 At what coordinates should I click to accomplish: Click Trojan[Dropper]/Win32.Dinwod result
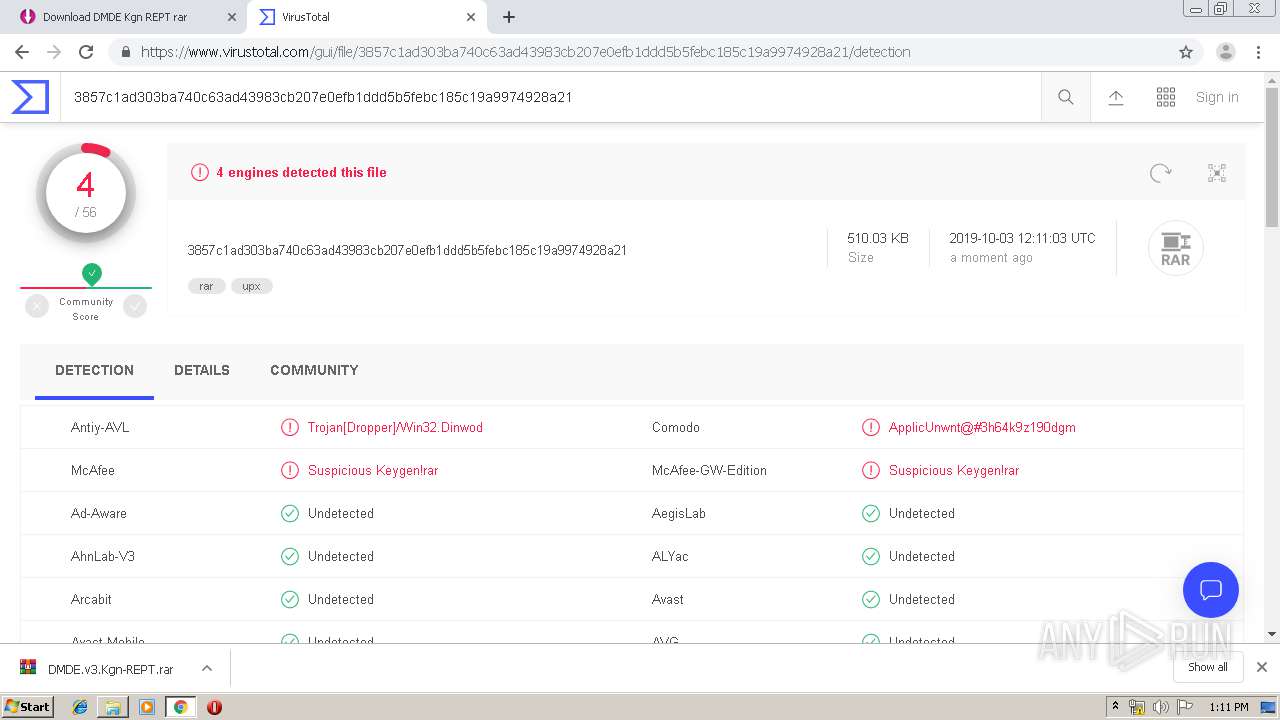coord(395,427)
